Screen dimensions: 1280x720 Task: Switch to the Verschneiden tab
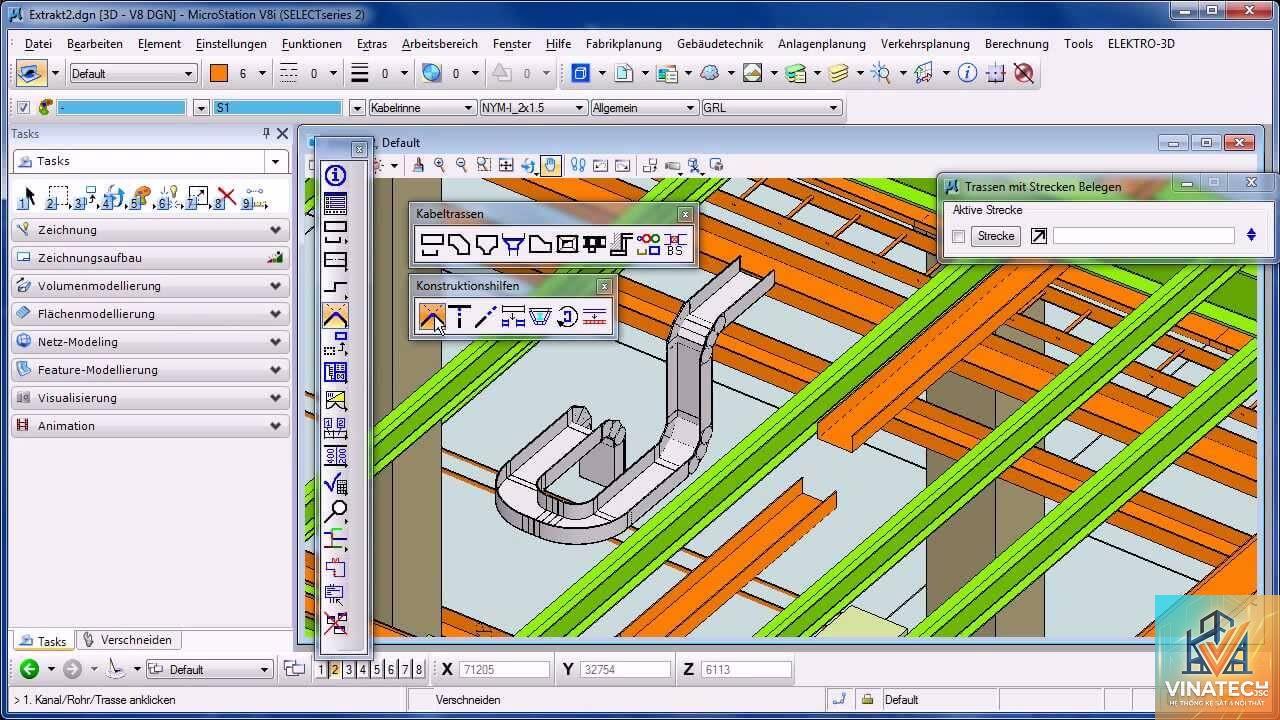pos(128,640)
